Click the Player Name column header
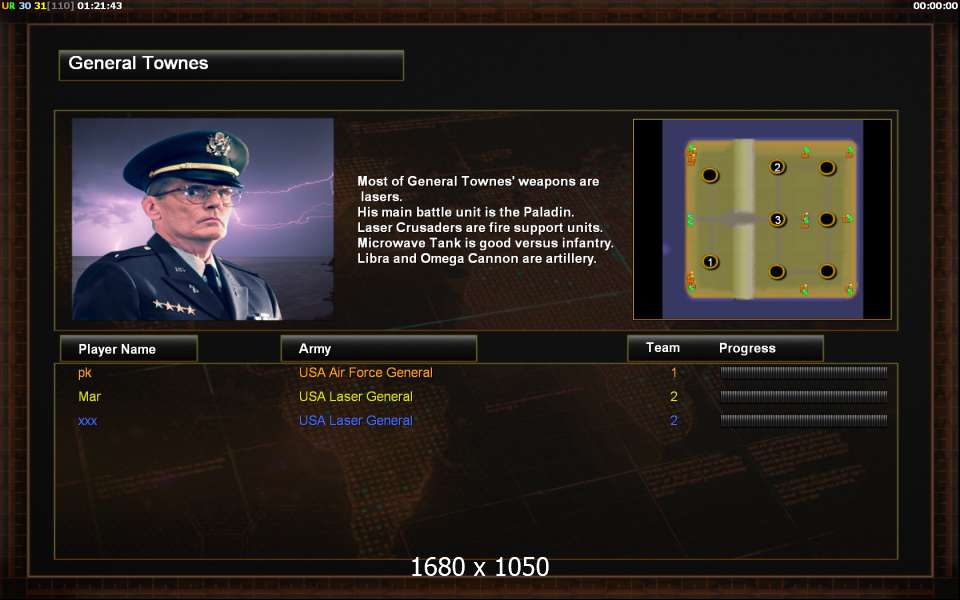960x600 pixels. pos(129,349)
